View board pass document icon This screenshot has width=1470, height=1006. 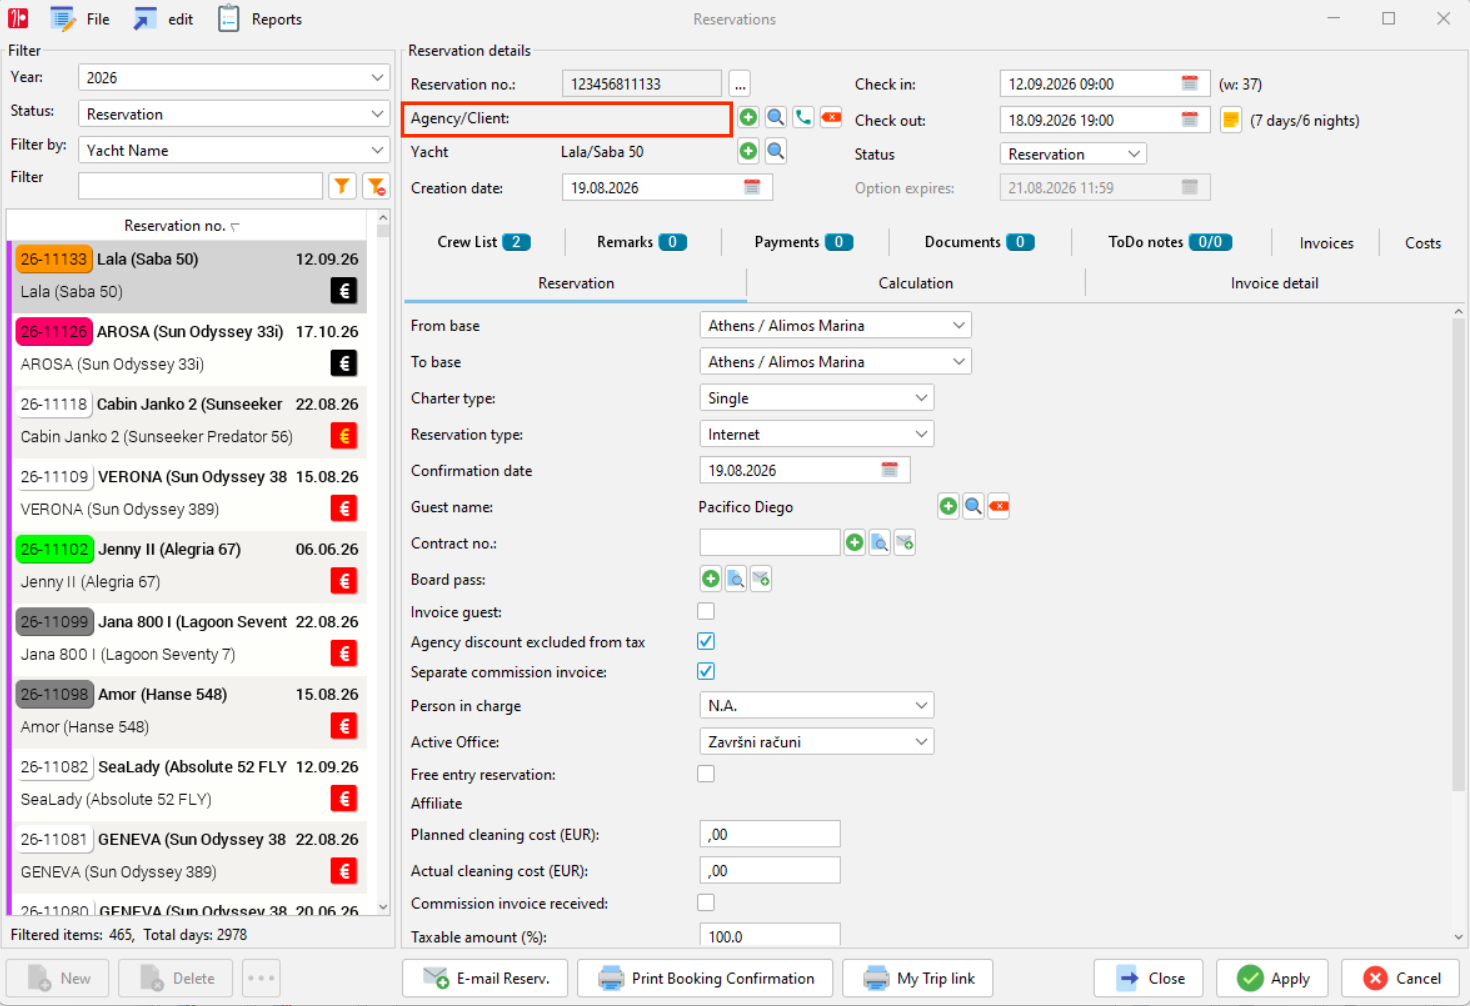[x=736, y=579]
